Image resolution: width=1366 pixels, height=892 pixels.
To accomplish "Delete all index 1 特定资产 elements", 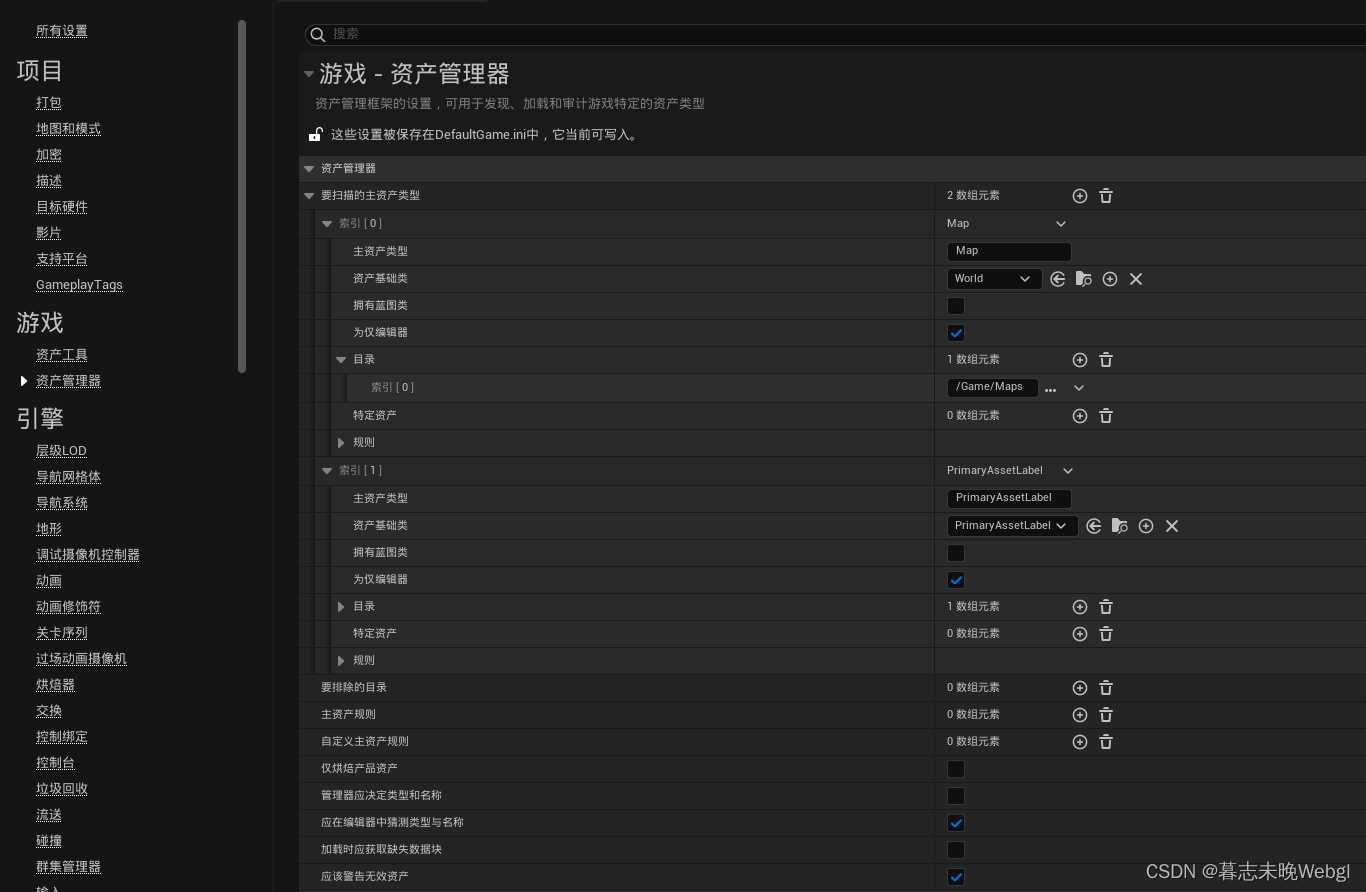I will pos(1106,634).
